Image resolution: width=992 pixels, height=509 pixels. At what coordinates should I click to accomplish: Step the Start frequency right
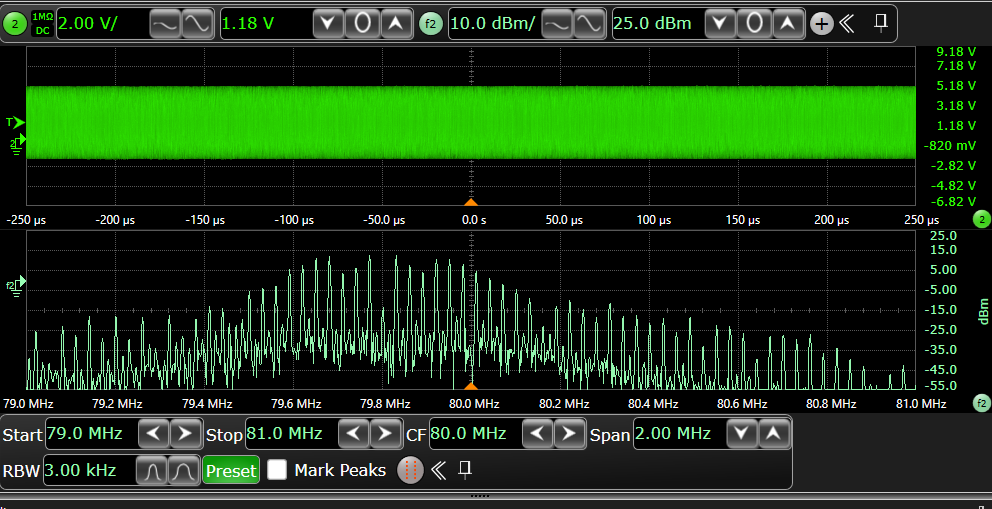(x=185, y=434)
